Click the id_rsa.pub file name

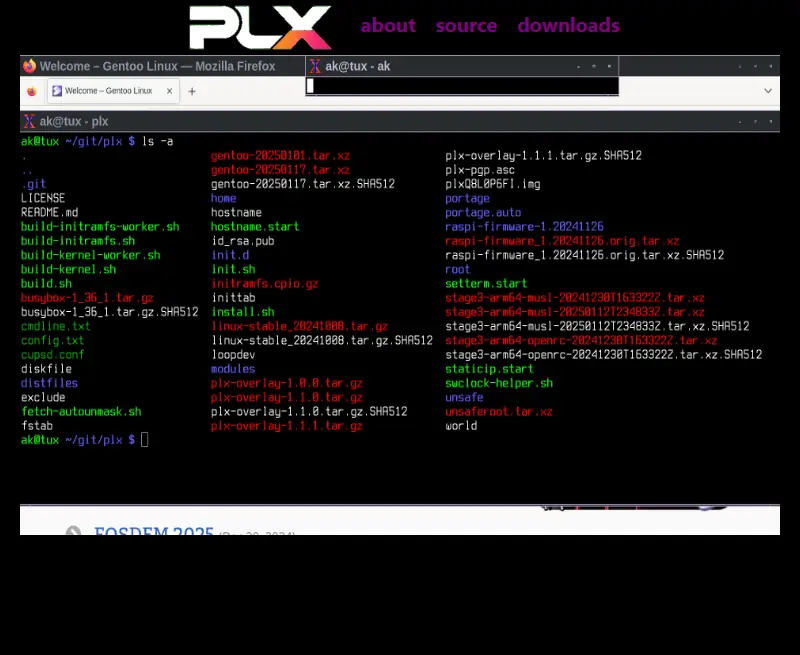click(243, 241)
